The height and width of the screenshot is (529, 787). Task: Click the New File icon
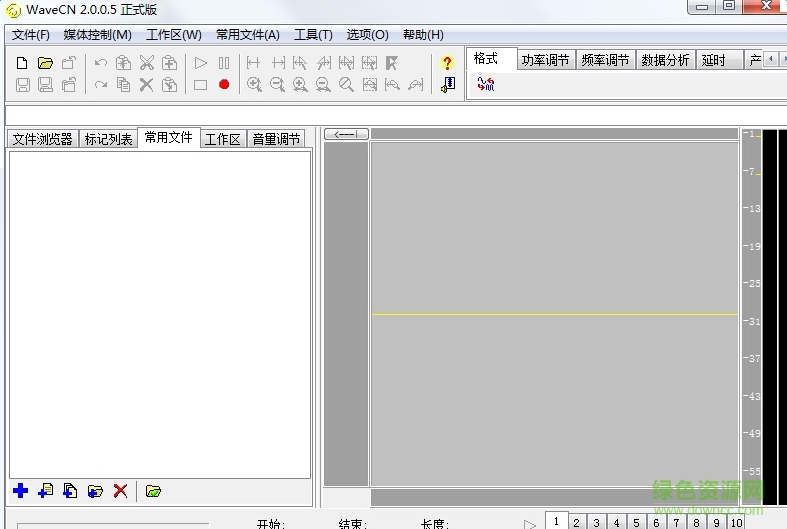[22, 63]
